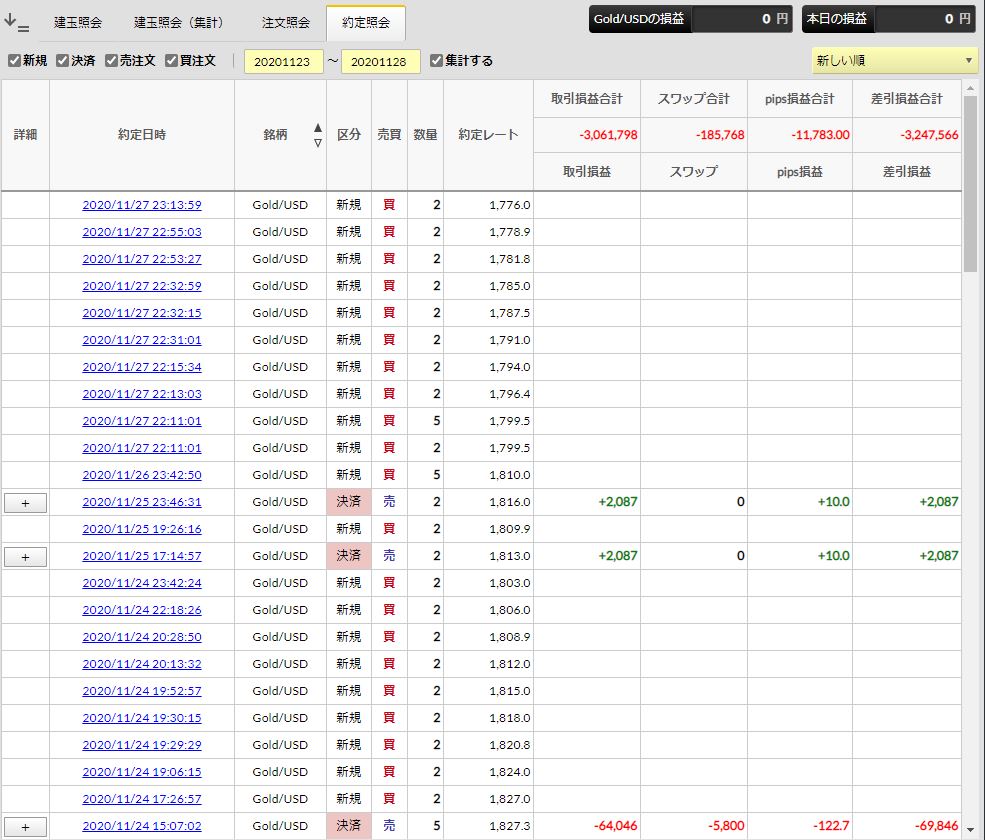Open execution 2020/11/27 22:32:59 link

coord(142,286)
